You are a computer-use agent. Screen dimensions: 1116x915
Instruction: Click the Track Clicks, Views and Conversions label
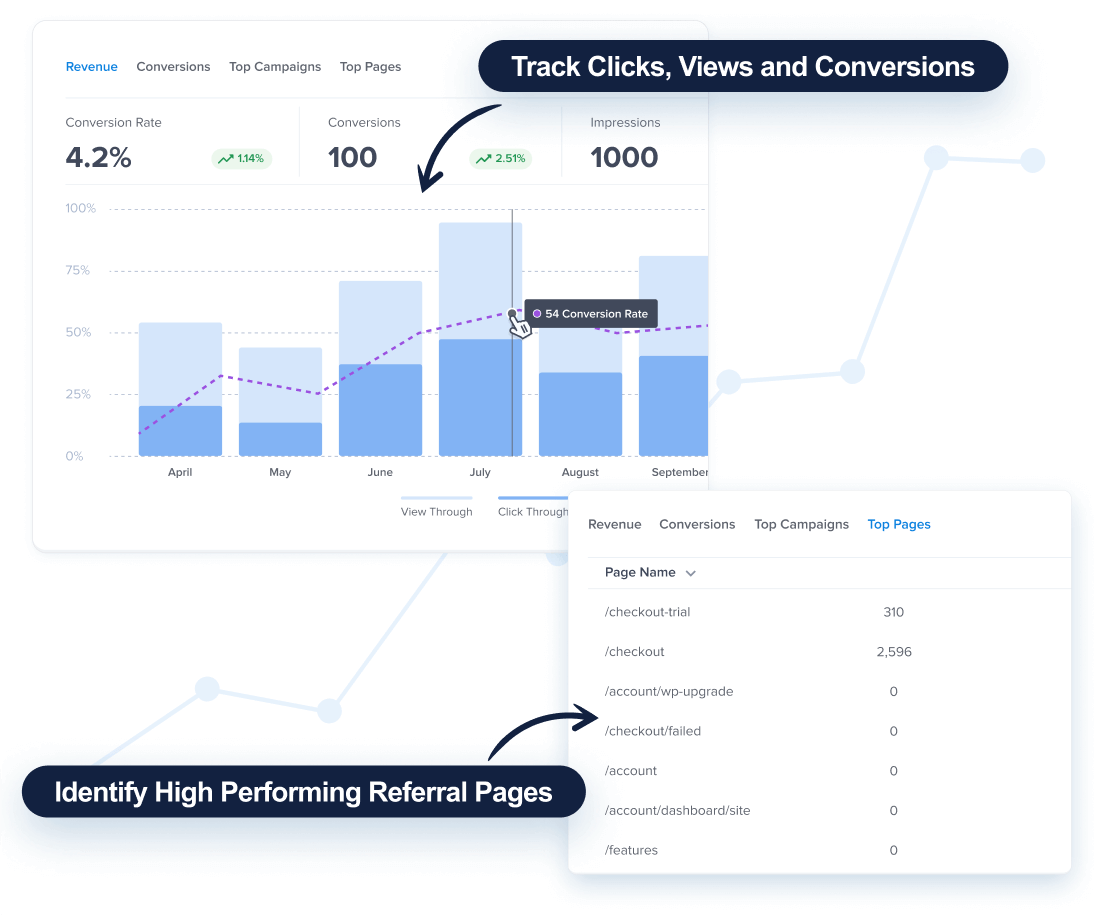[x=742, y=67]
